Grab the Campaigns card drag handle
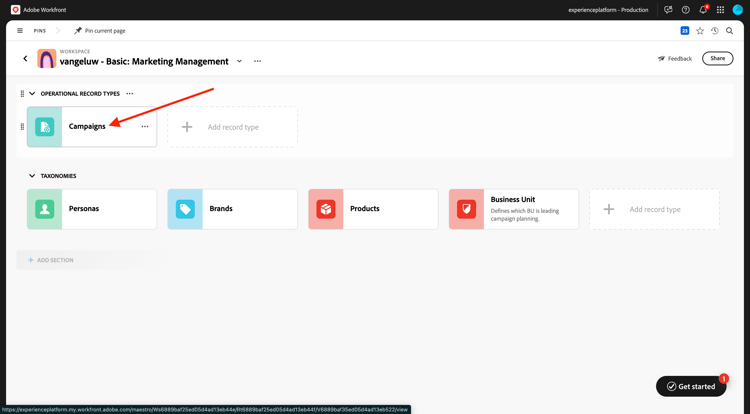 (22, 127)
